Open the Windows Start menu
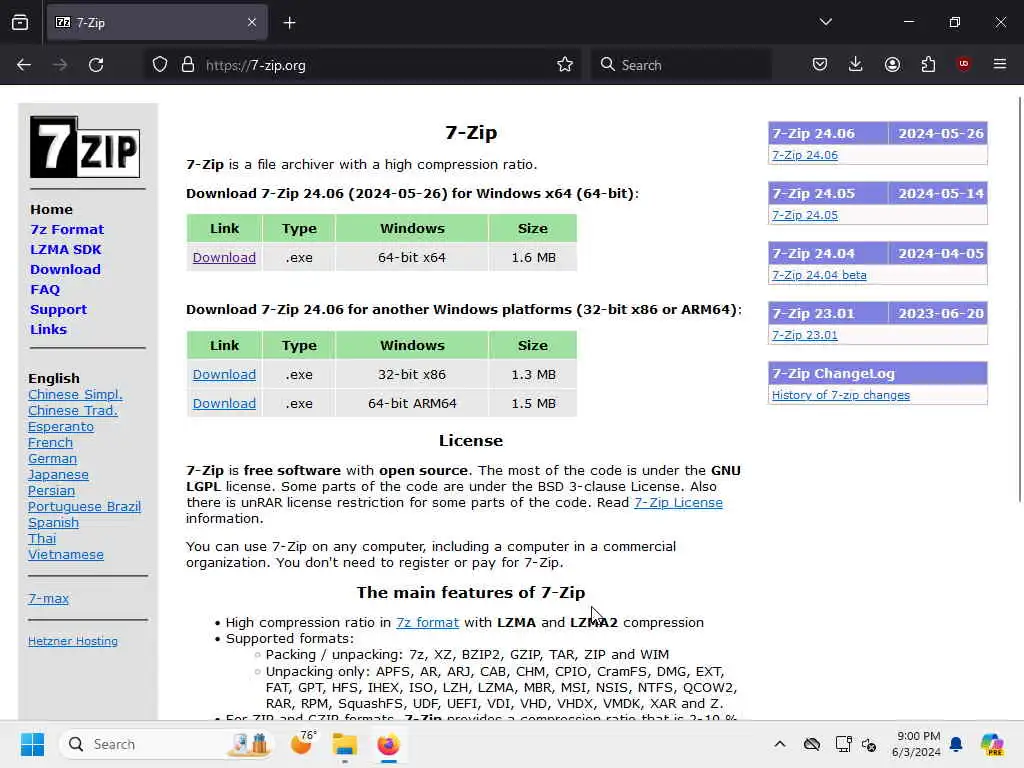The image size is (1024, 768). pyautogui.click(x=32, y=744)
